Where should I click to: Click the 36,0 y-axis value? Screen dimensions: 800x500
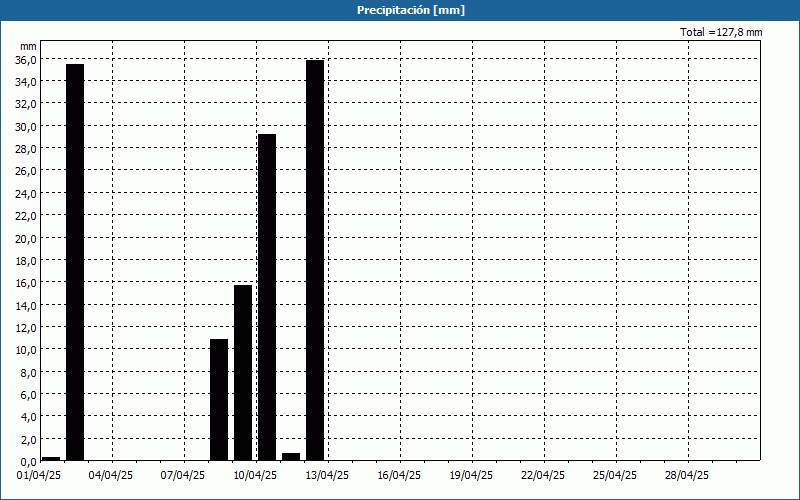[26, 59]
